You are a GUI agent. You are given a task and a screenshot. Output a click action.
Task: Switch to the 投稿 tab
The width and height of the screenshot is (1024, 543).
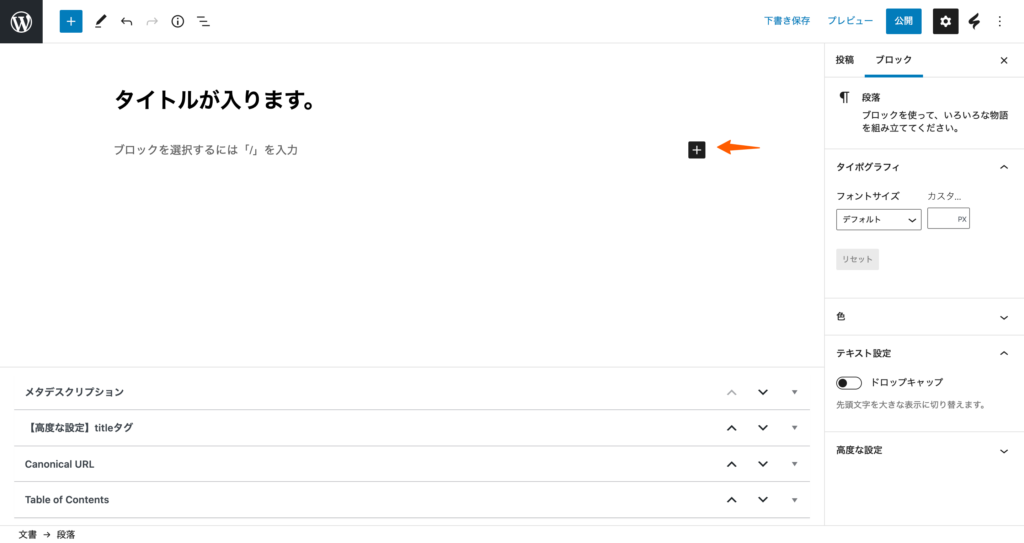point(845,60)
